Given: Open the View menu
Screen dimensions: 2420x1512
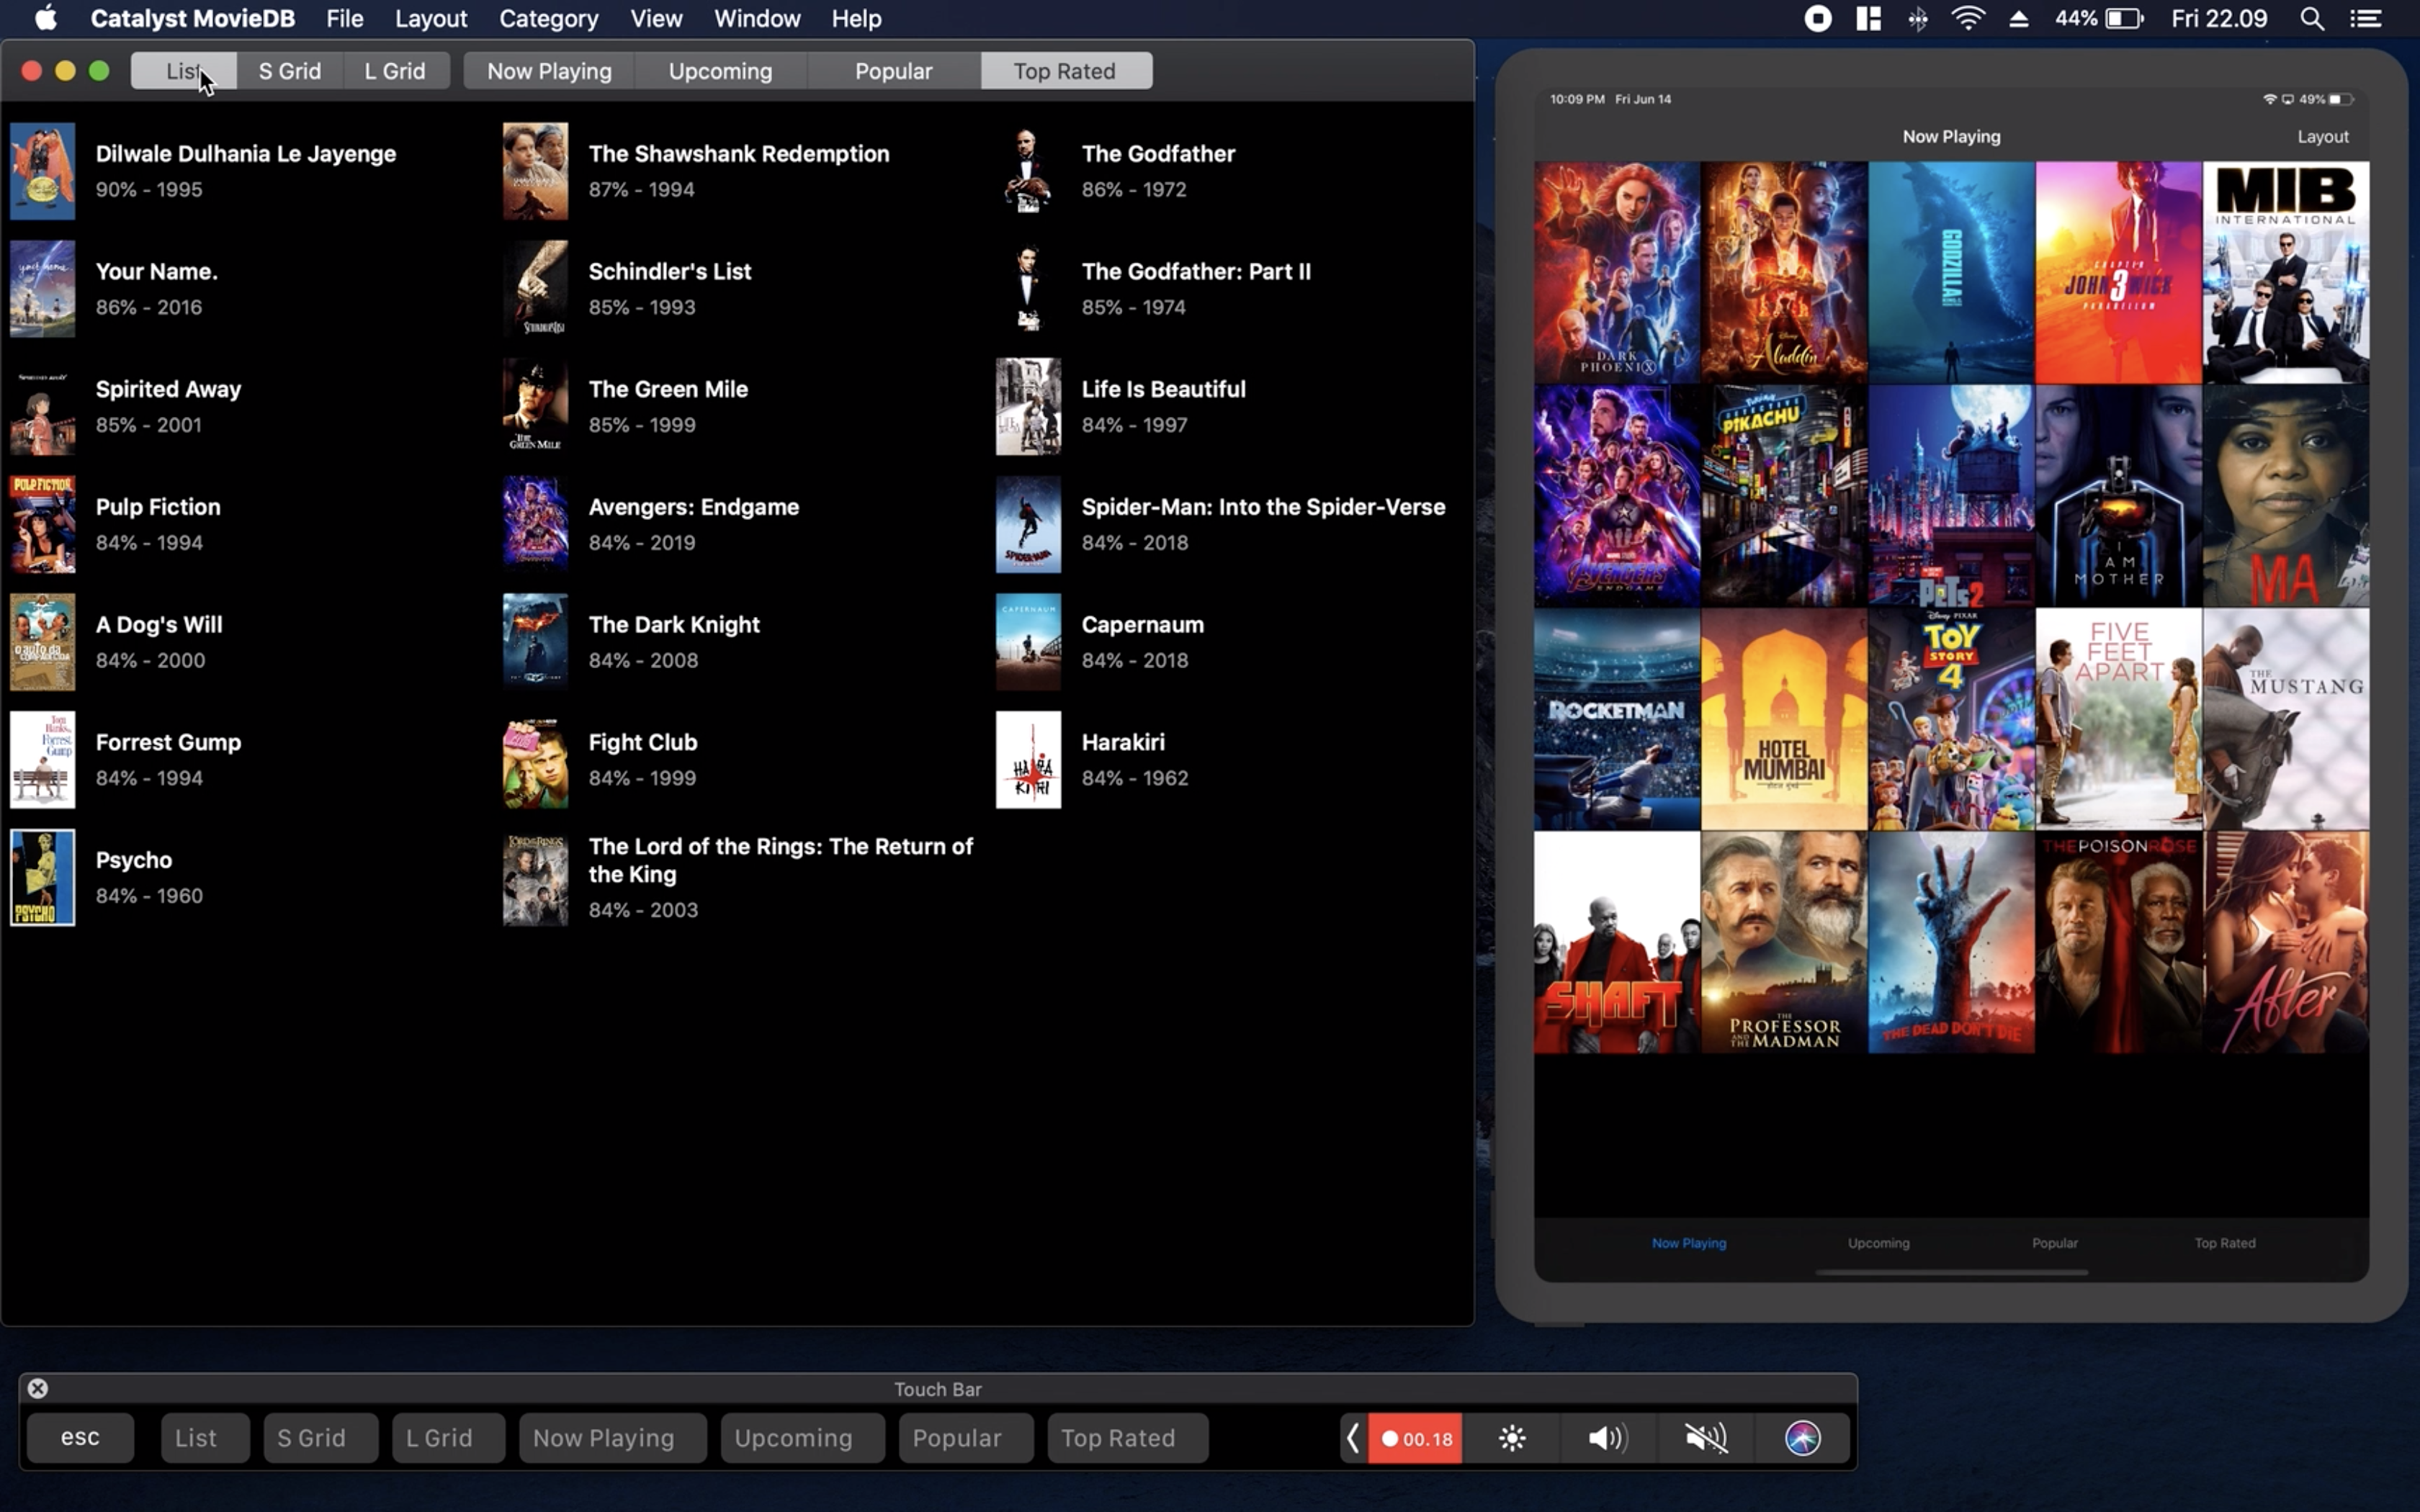Looking at the screenshot, I should 656,18.
